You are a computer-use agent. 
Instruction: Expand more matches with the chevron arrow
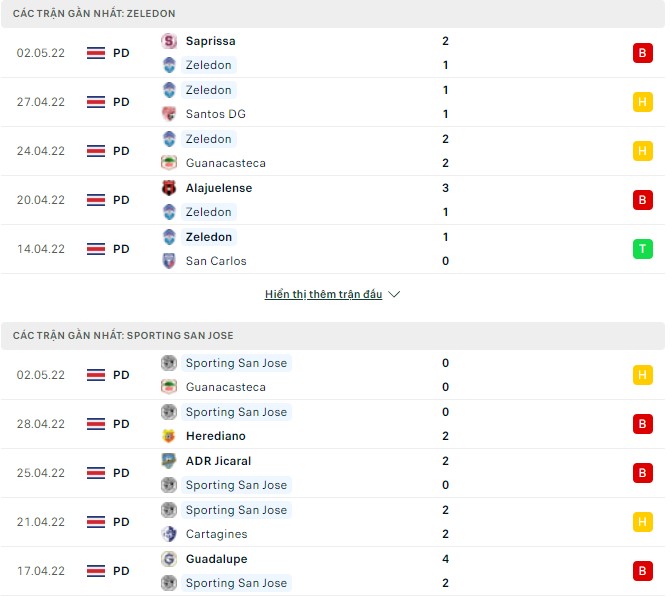394,295
